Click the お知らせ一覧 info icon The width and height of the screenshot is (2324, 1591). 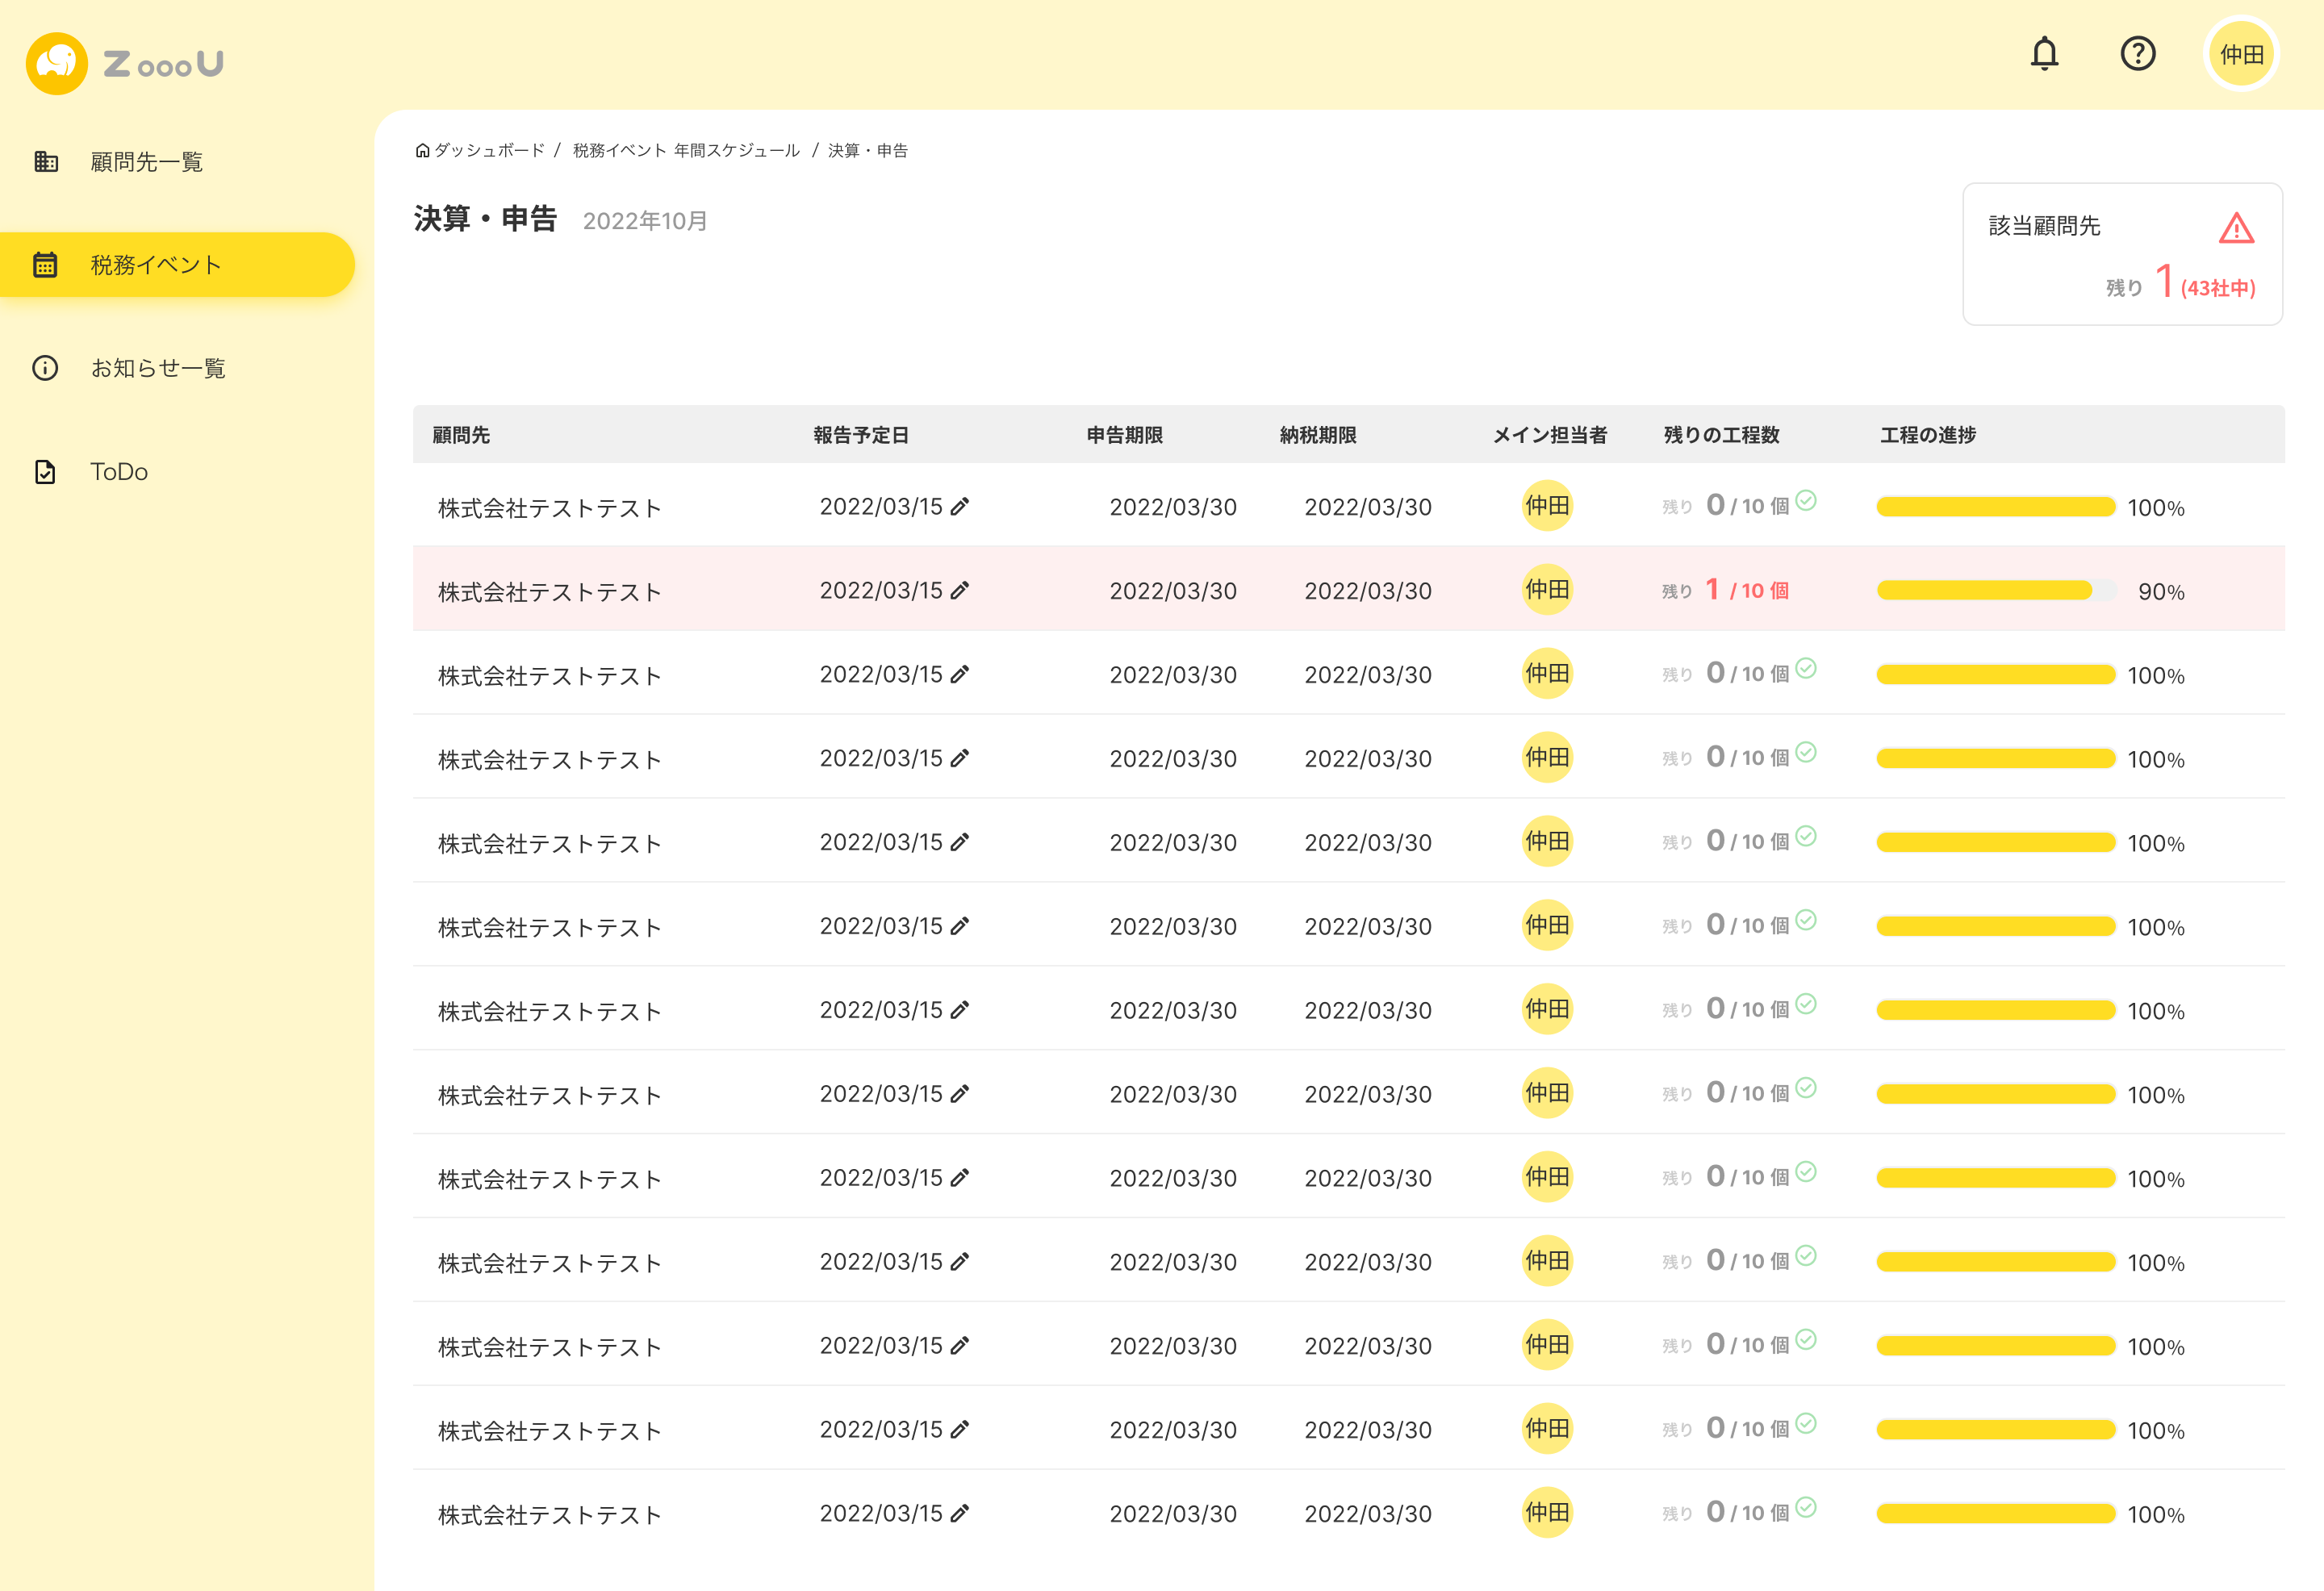pos(45,367)
